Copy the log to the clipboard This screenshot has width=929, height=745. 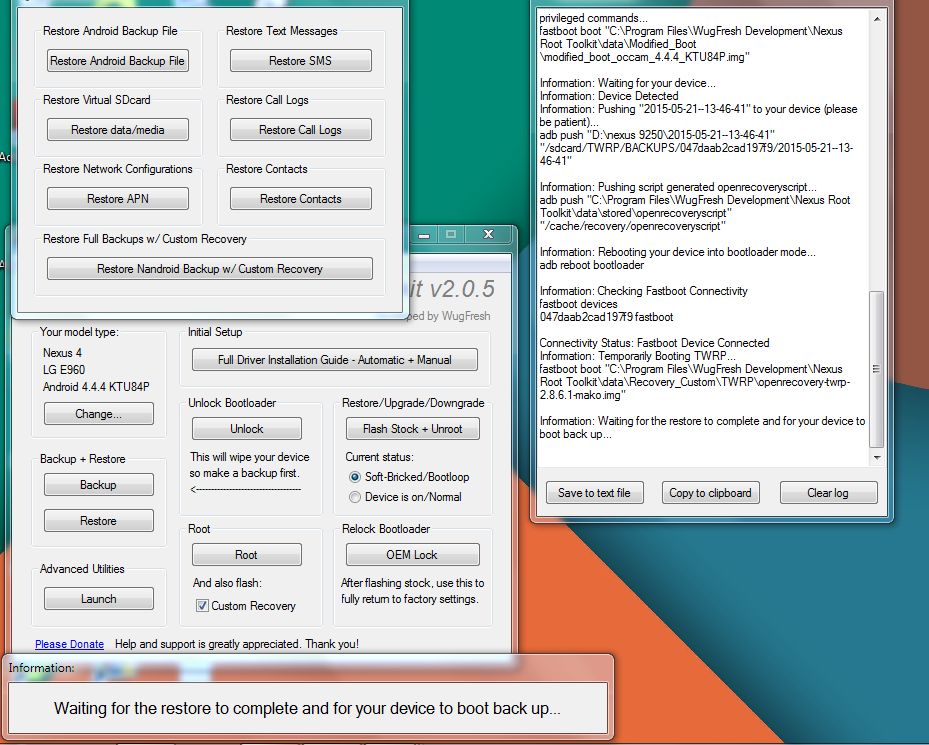tap(710, 493)
